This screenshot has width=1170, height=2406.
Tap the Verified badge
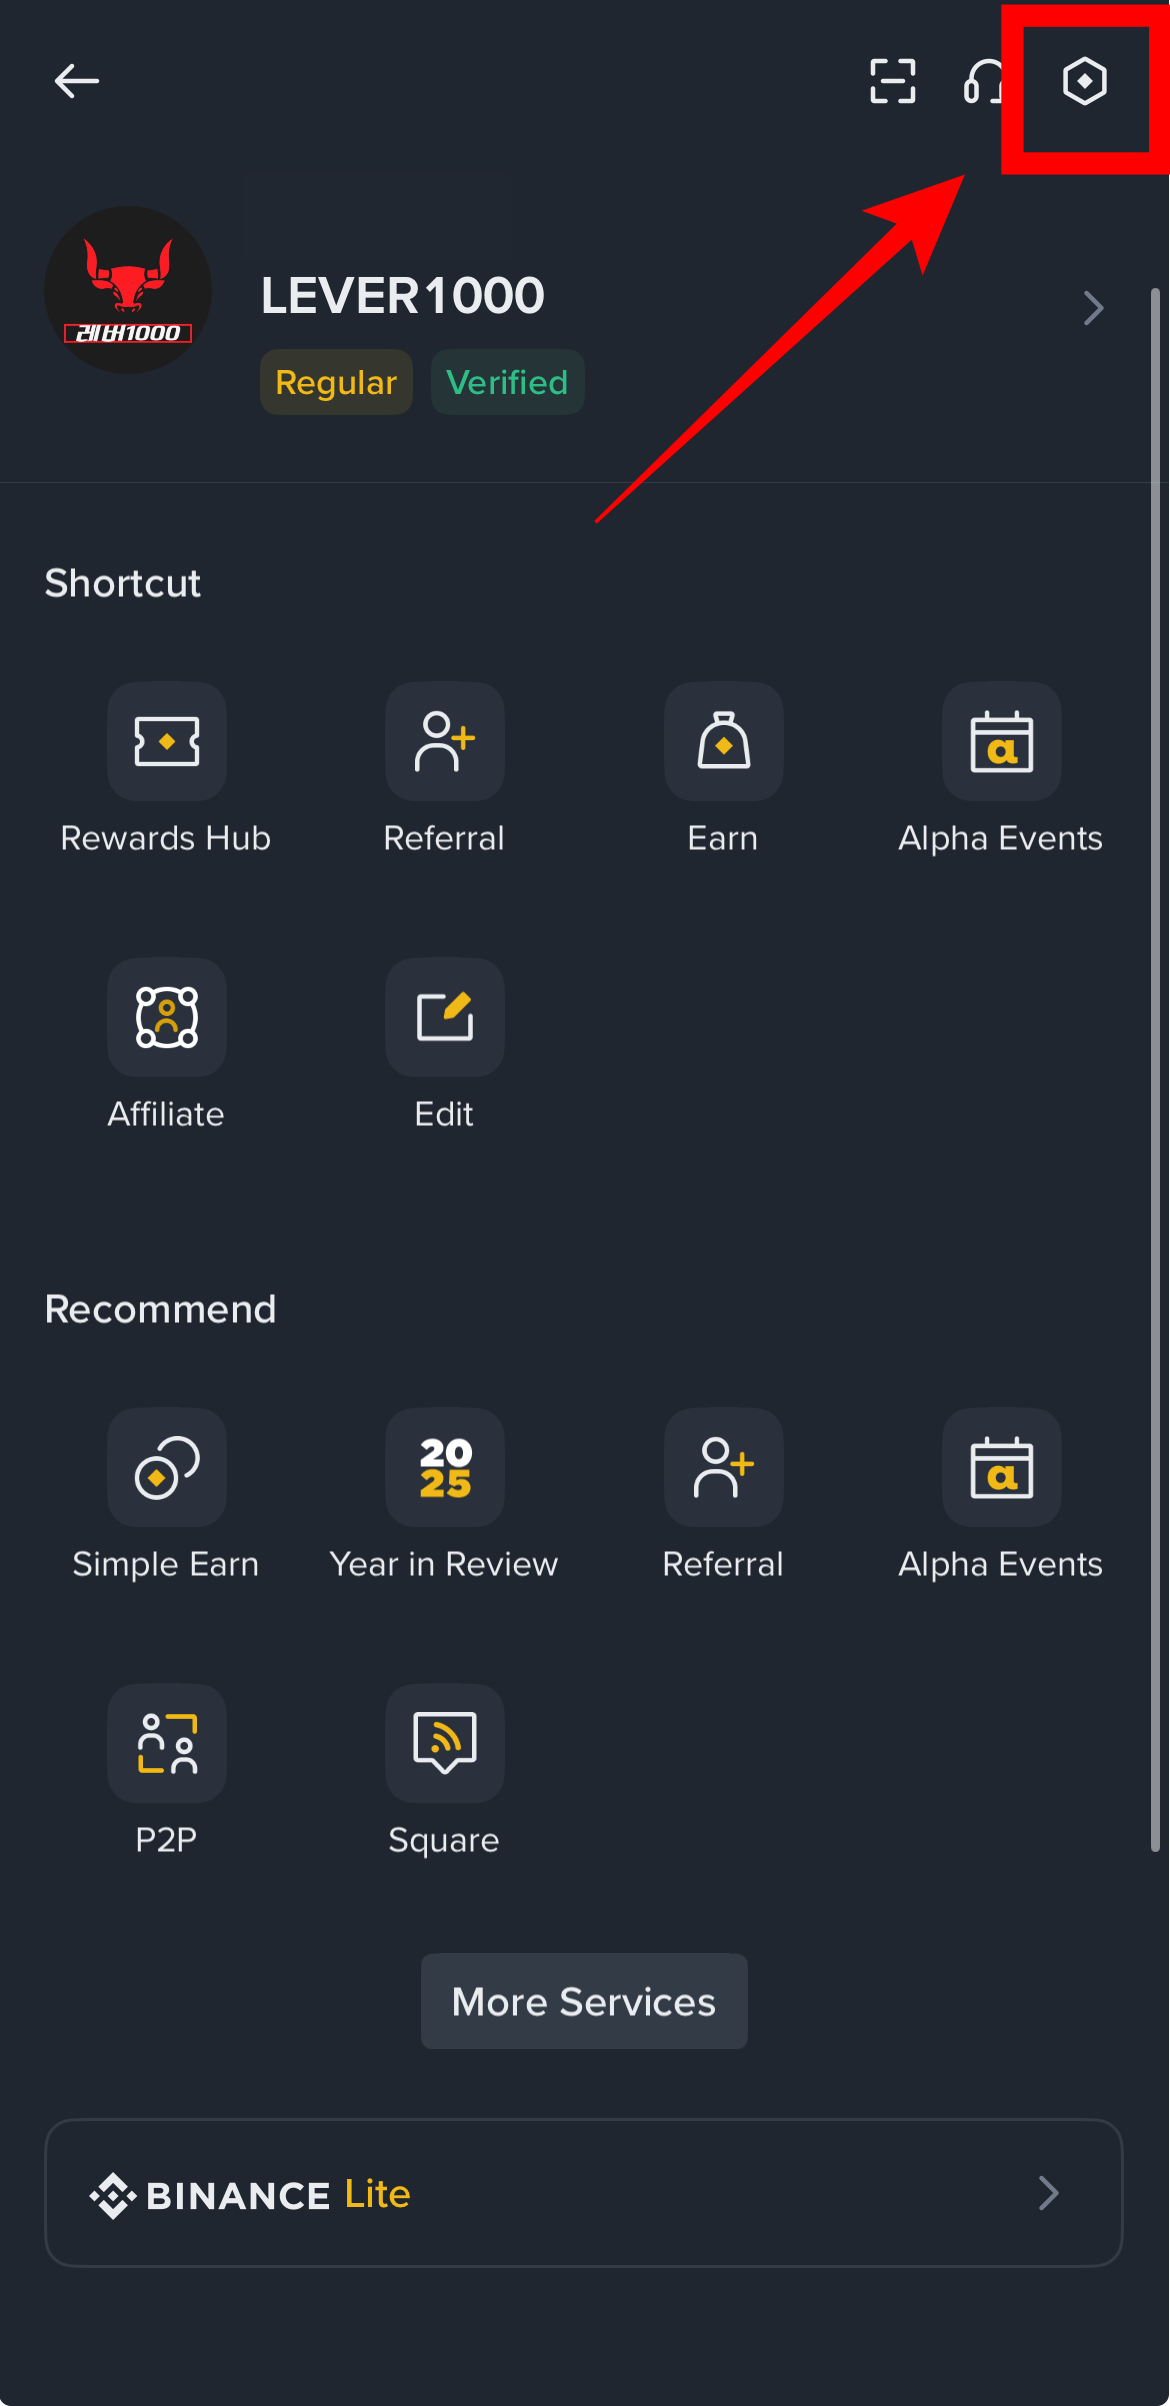[507, 382]
